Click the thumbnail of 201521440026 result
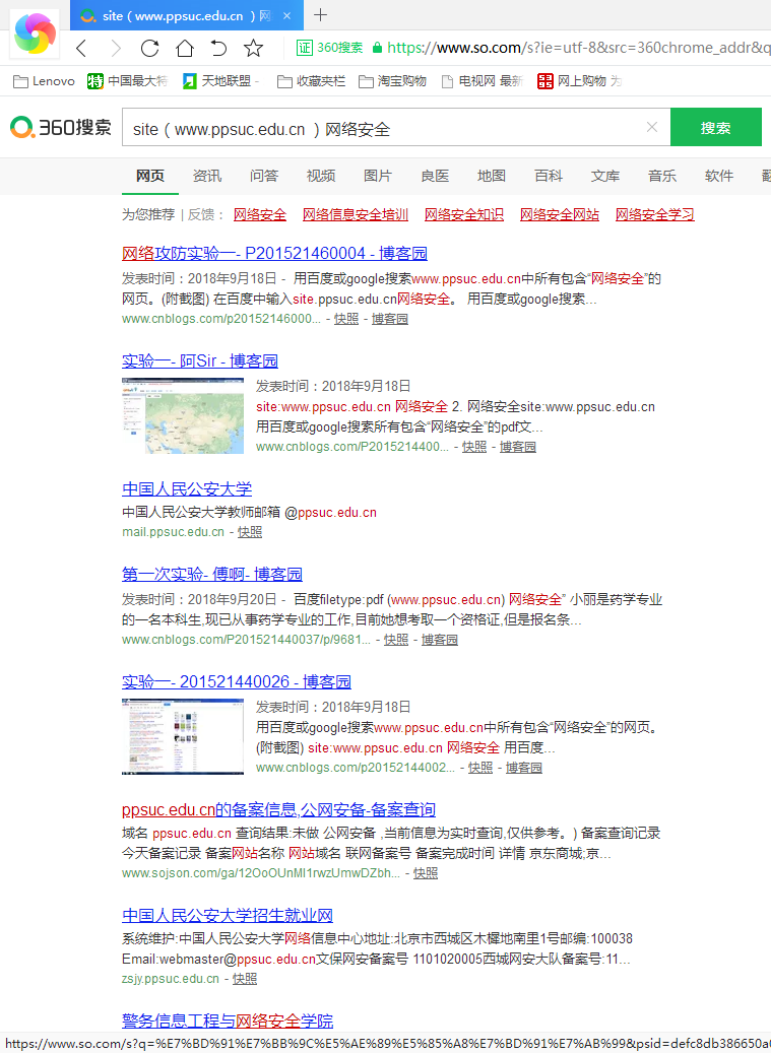The height and width of the screenshot is (1053, 772). (183, 737)
